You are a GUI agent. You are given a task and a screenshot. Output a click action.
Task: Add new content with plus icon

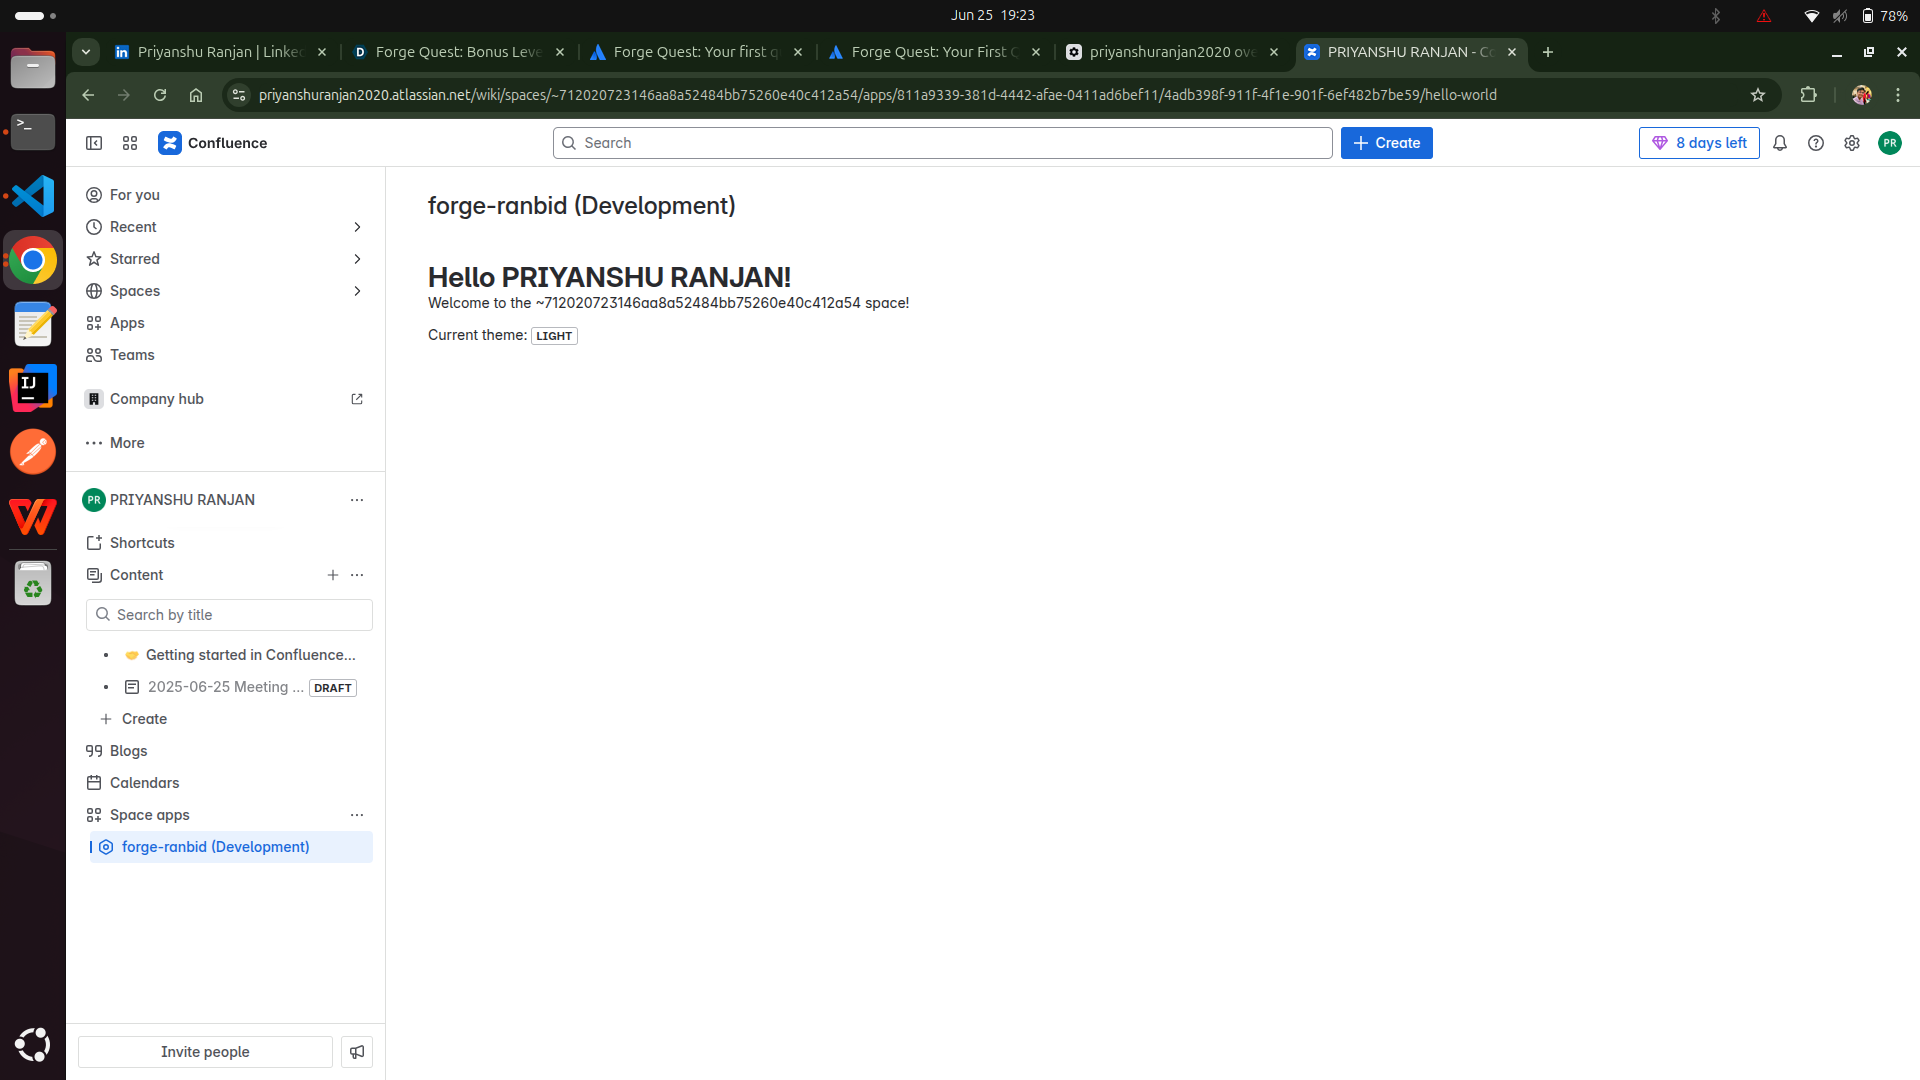[x=333, y=575]
